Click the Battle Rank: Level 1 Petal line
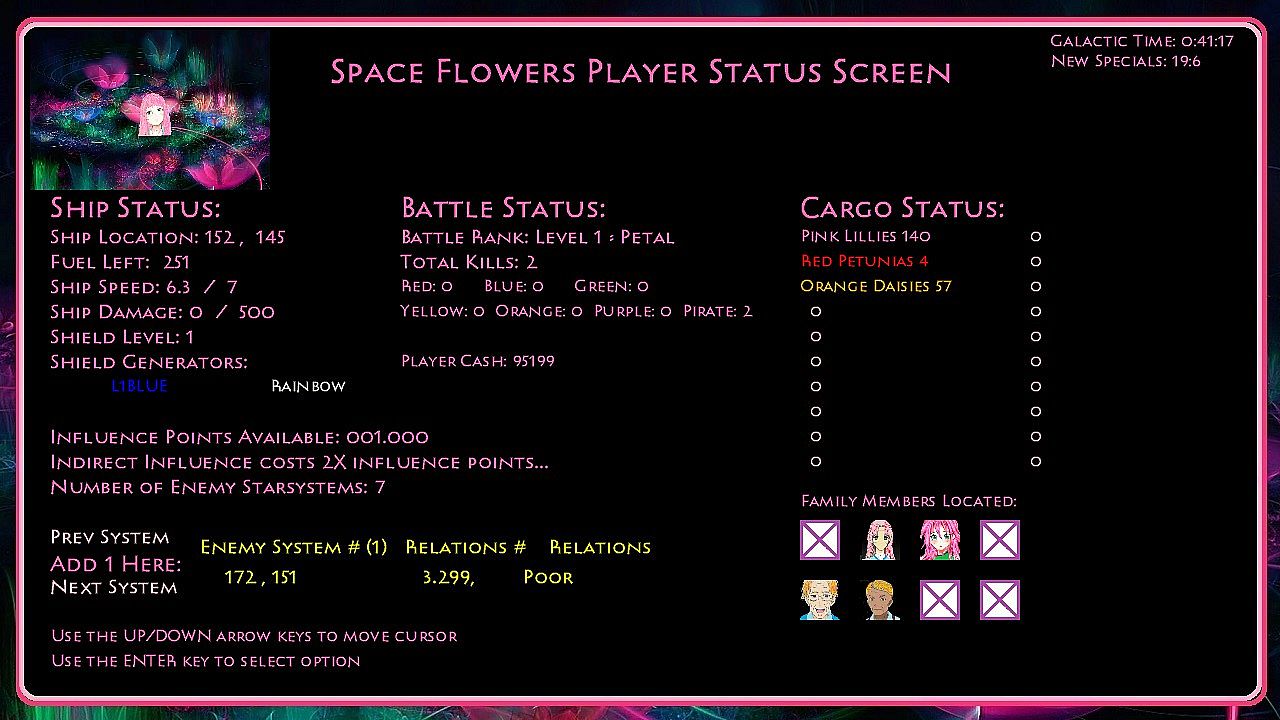The width and height of the screenshot is (1280, 720). (538, 237)
